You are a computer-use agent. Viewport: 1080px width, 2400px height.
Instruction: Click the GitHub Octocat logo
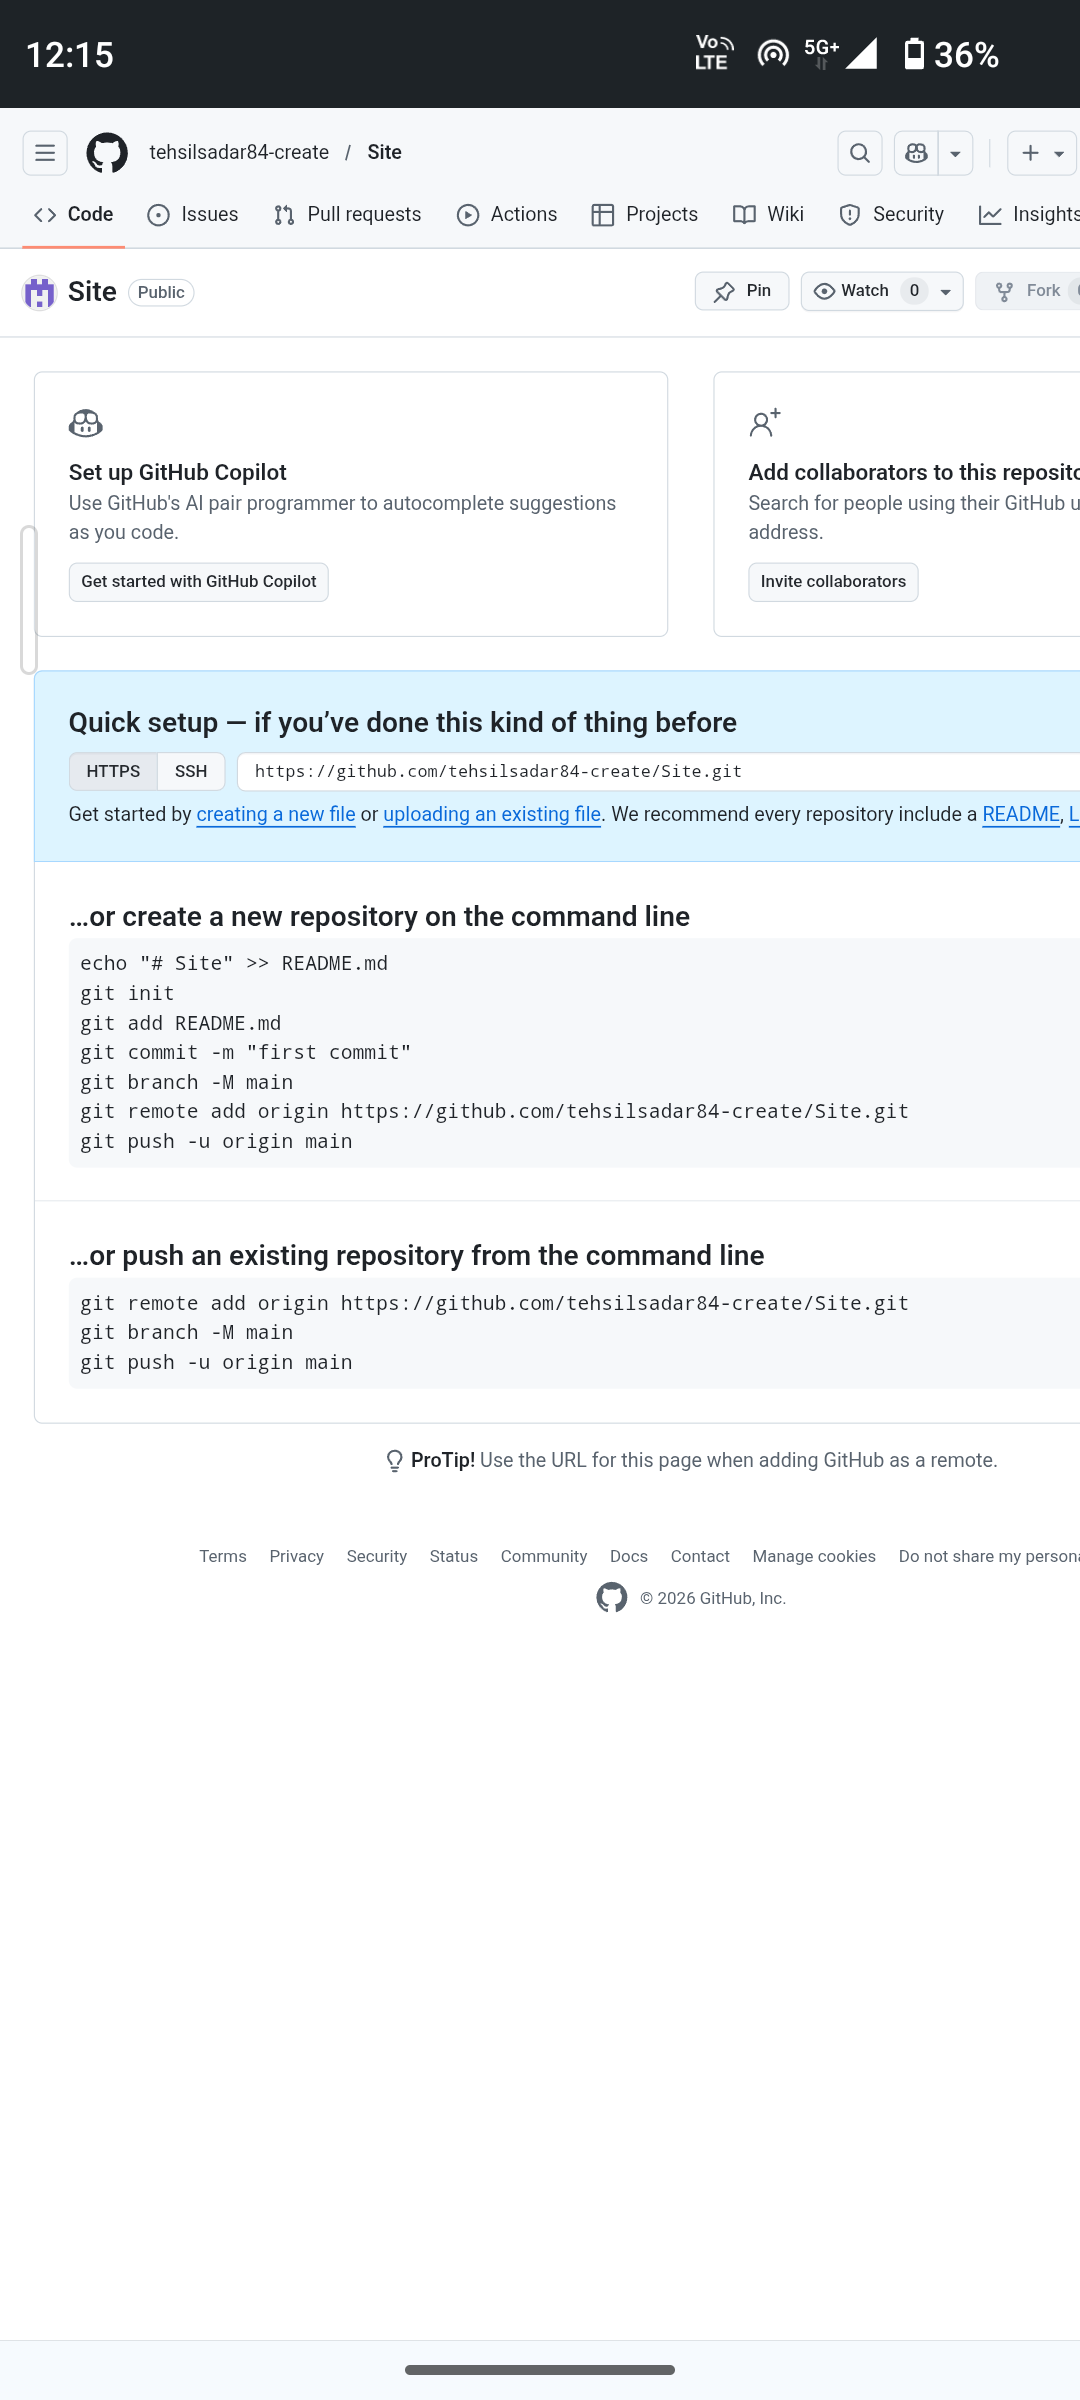click(x=107, y=153)
